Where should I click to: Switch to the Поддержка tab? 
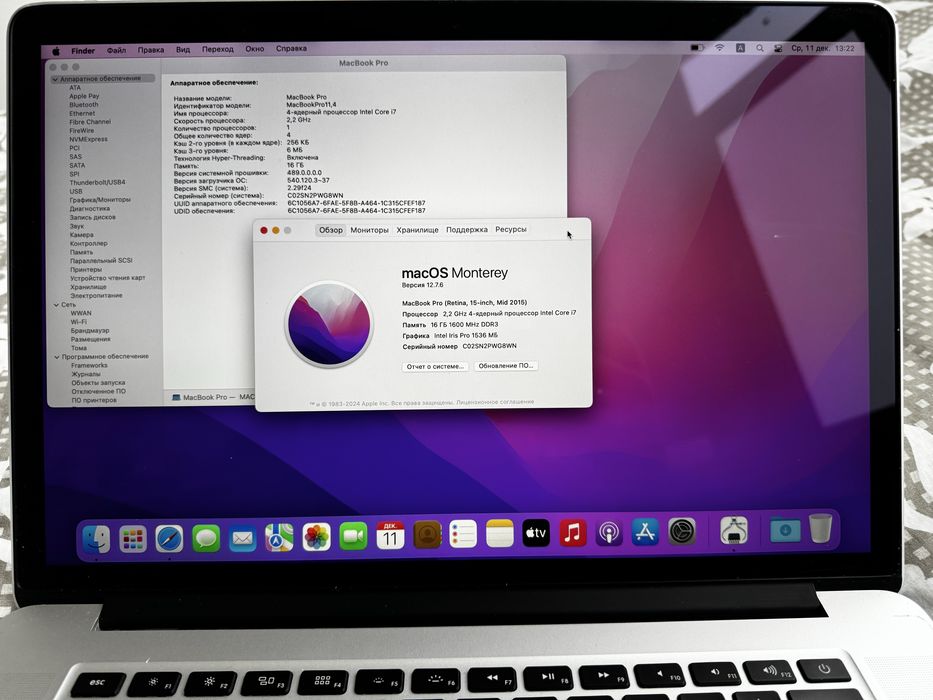pyautogui.click(x=466, y=229)
